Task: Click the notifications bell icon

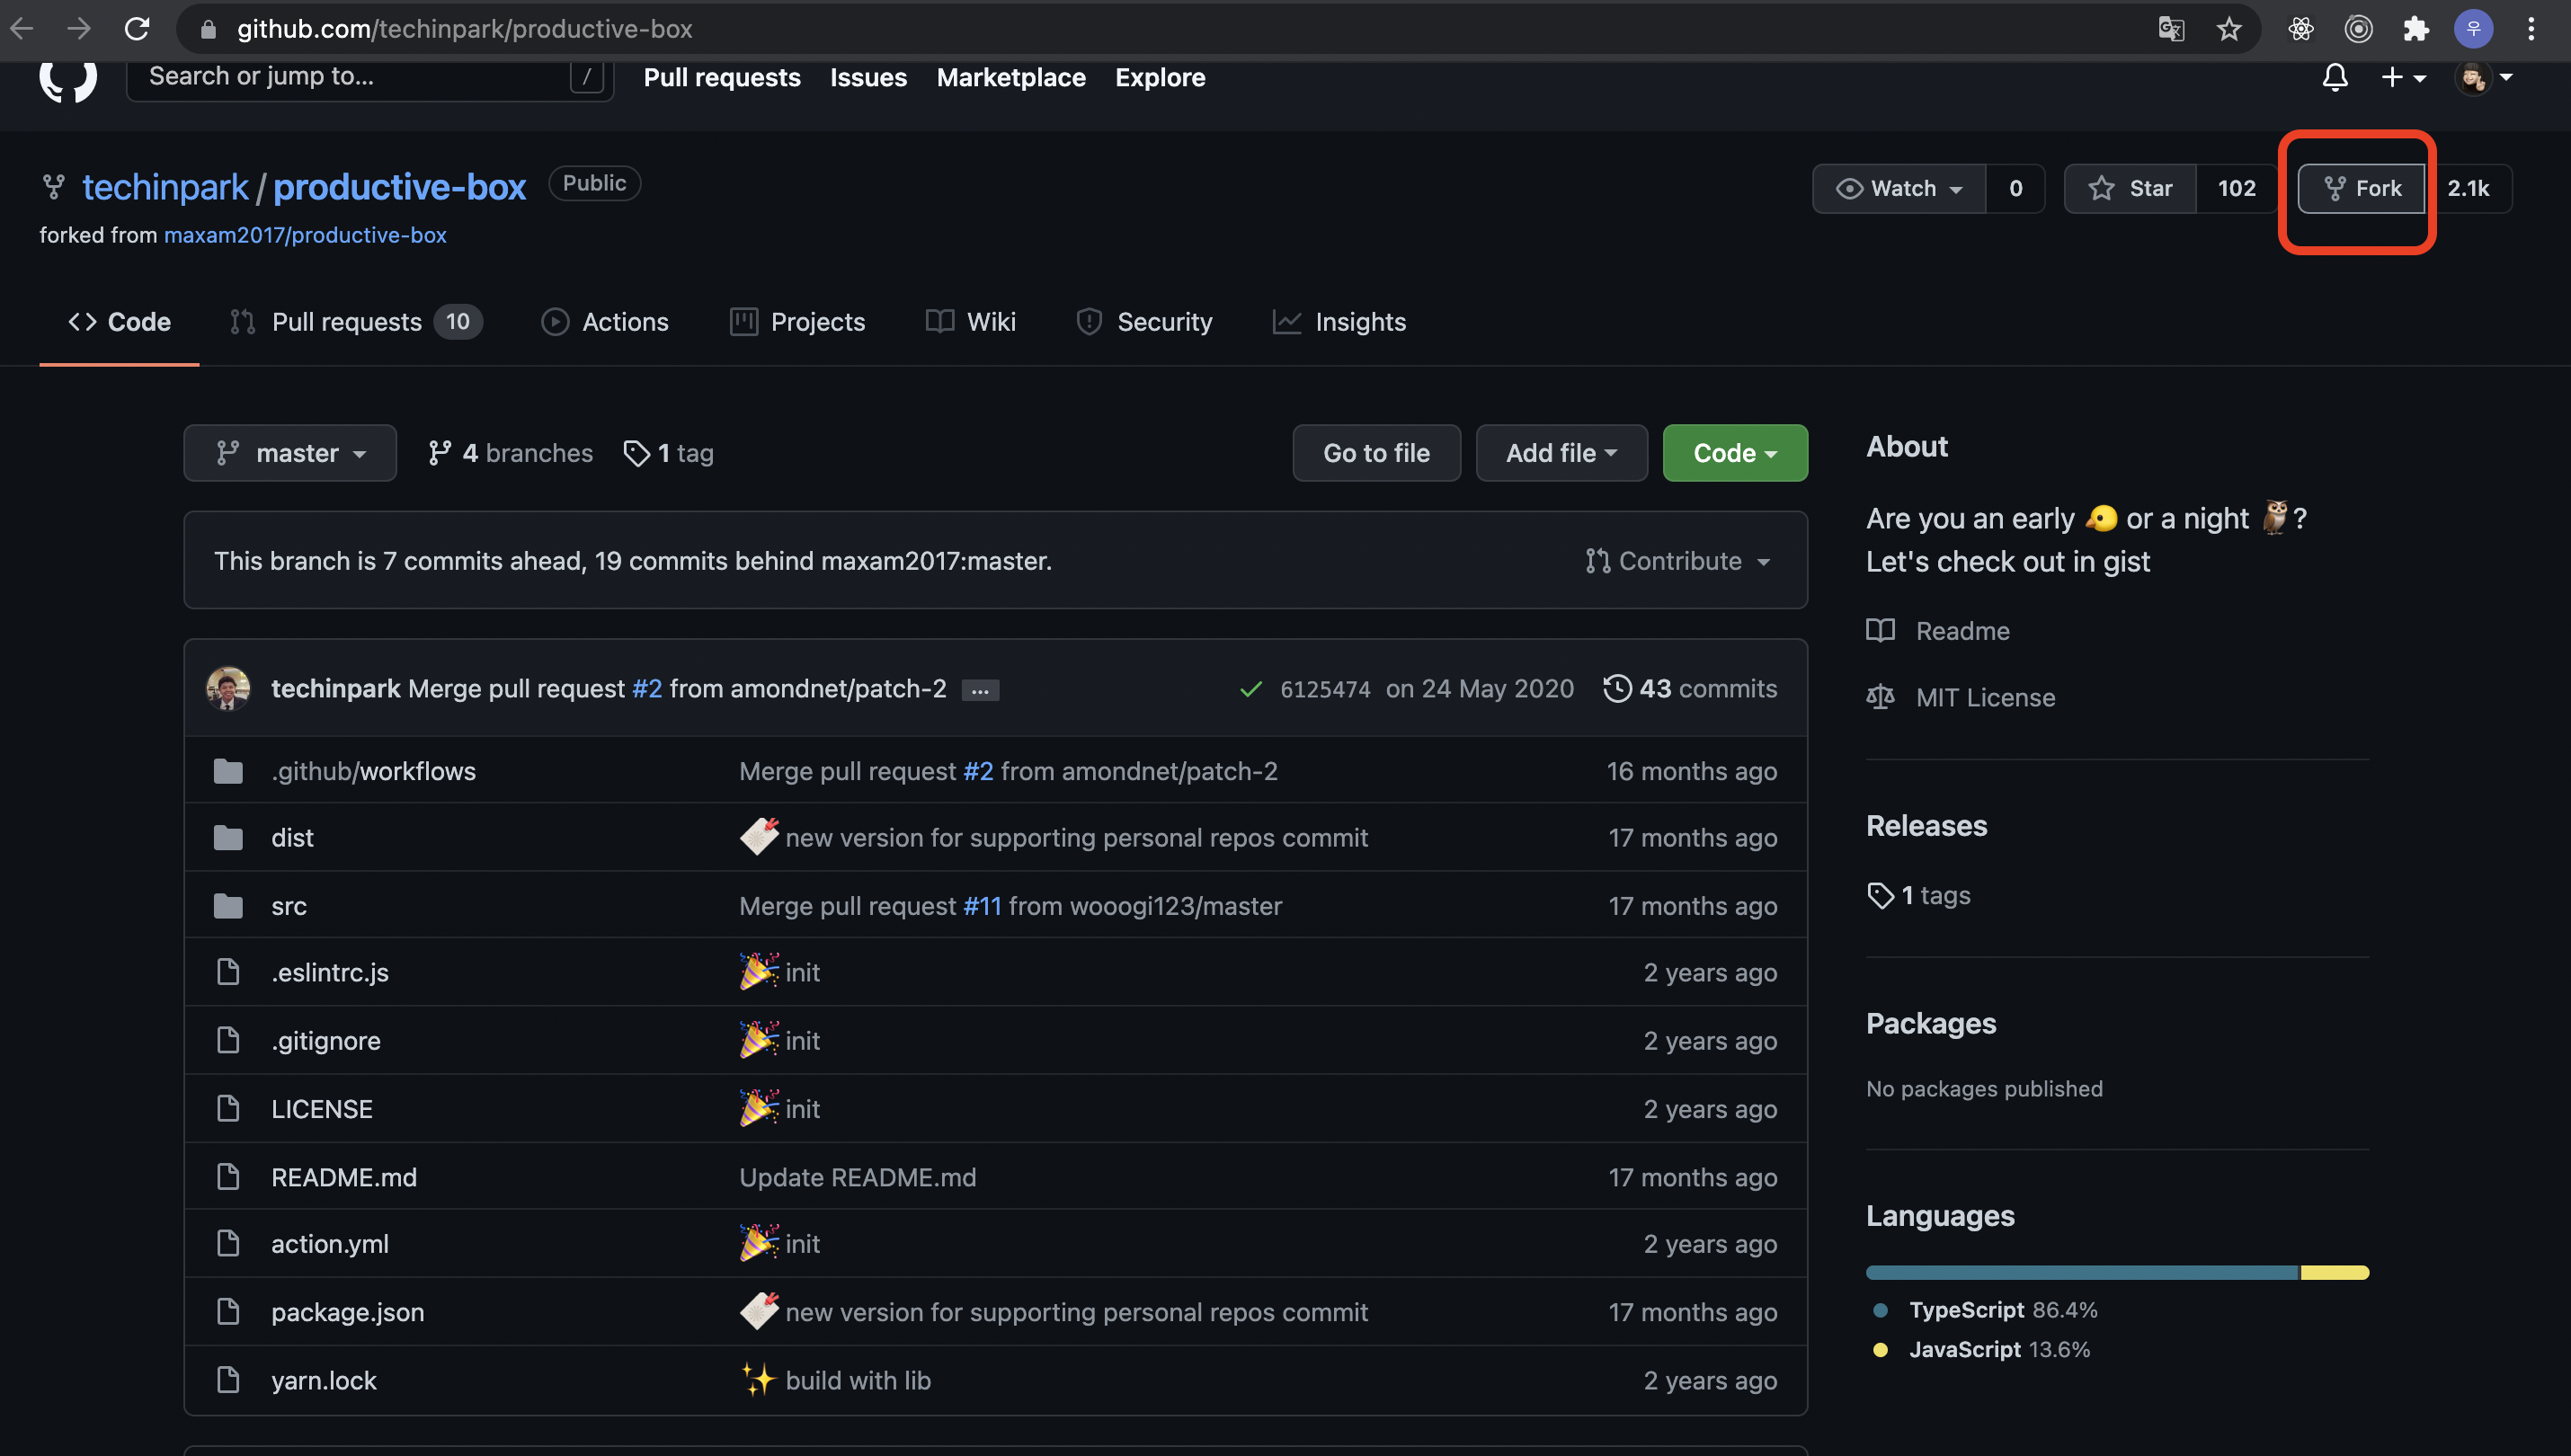Action: [2334, 77]
